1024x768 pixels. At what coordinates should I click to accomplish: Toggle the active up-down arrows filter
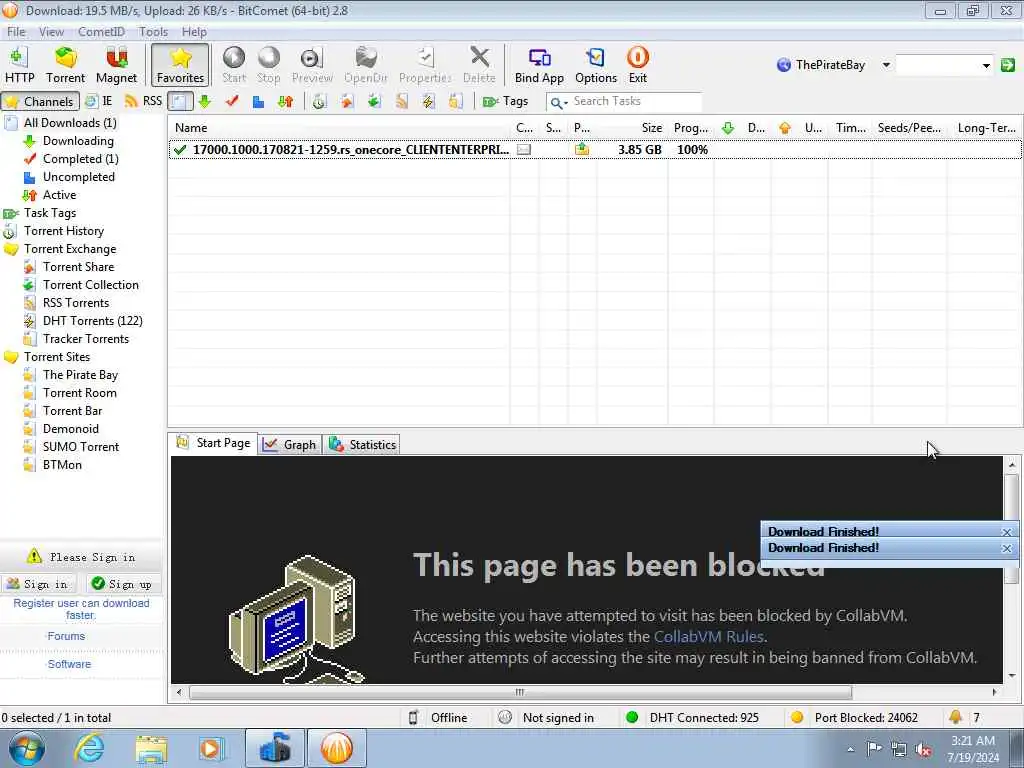pos(285,101)
